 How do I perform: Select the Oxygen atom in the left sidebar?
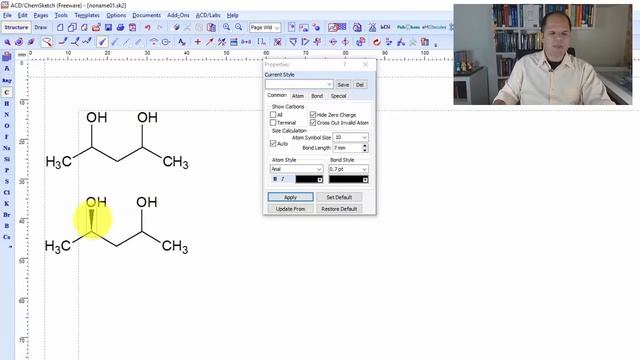(7, 126)
